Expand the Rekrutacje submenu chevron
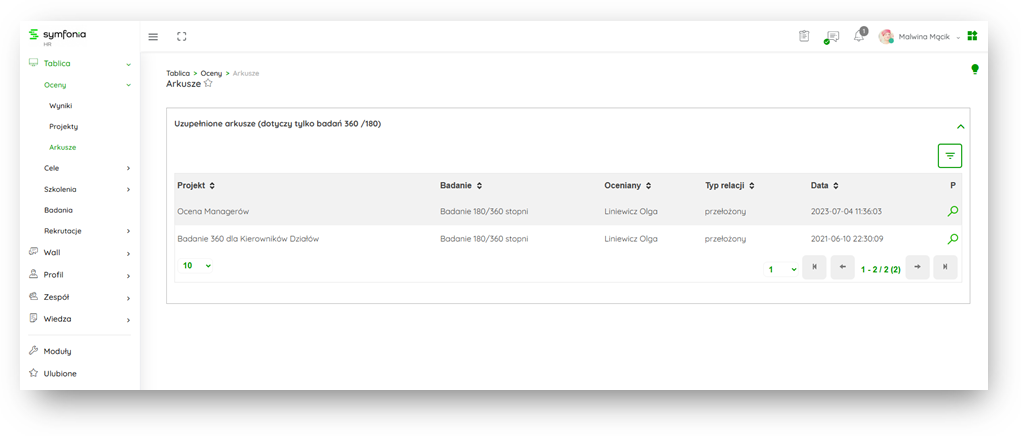1021x436 pixels. 128,231
